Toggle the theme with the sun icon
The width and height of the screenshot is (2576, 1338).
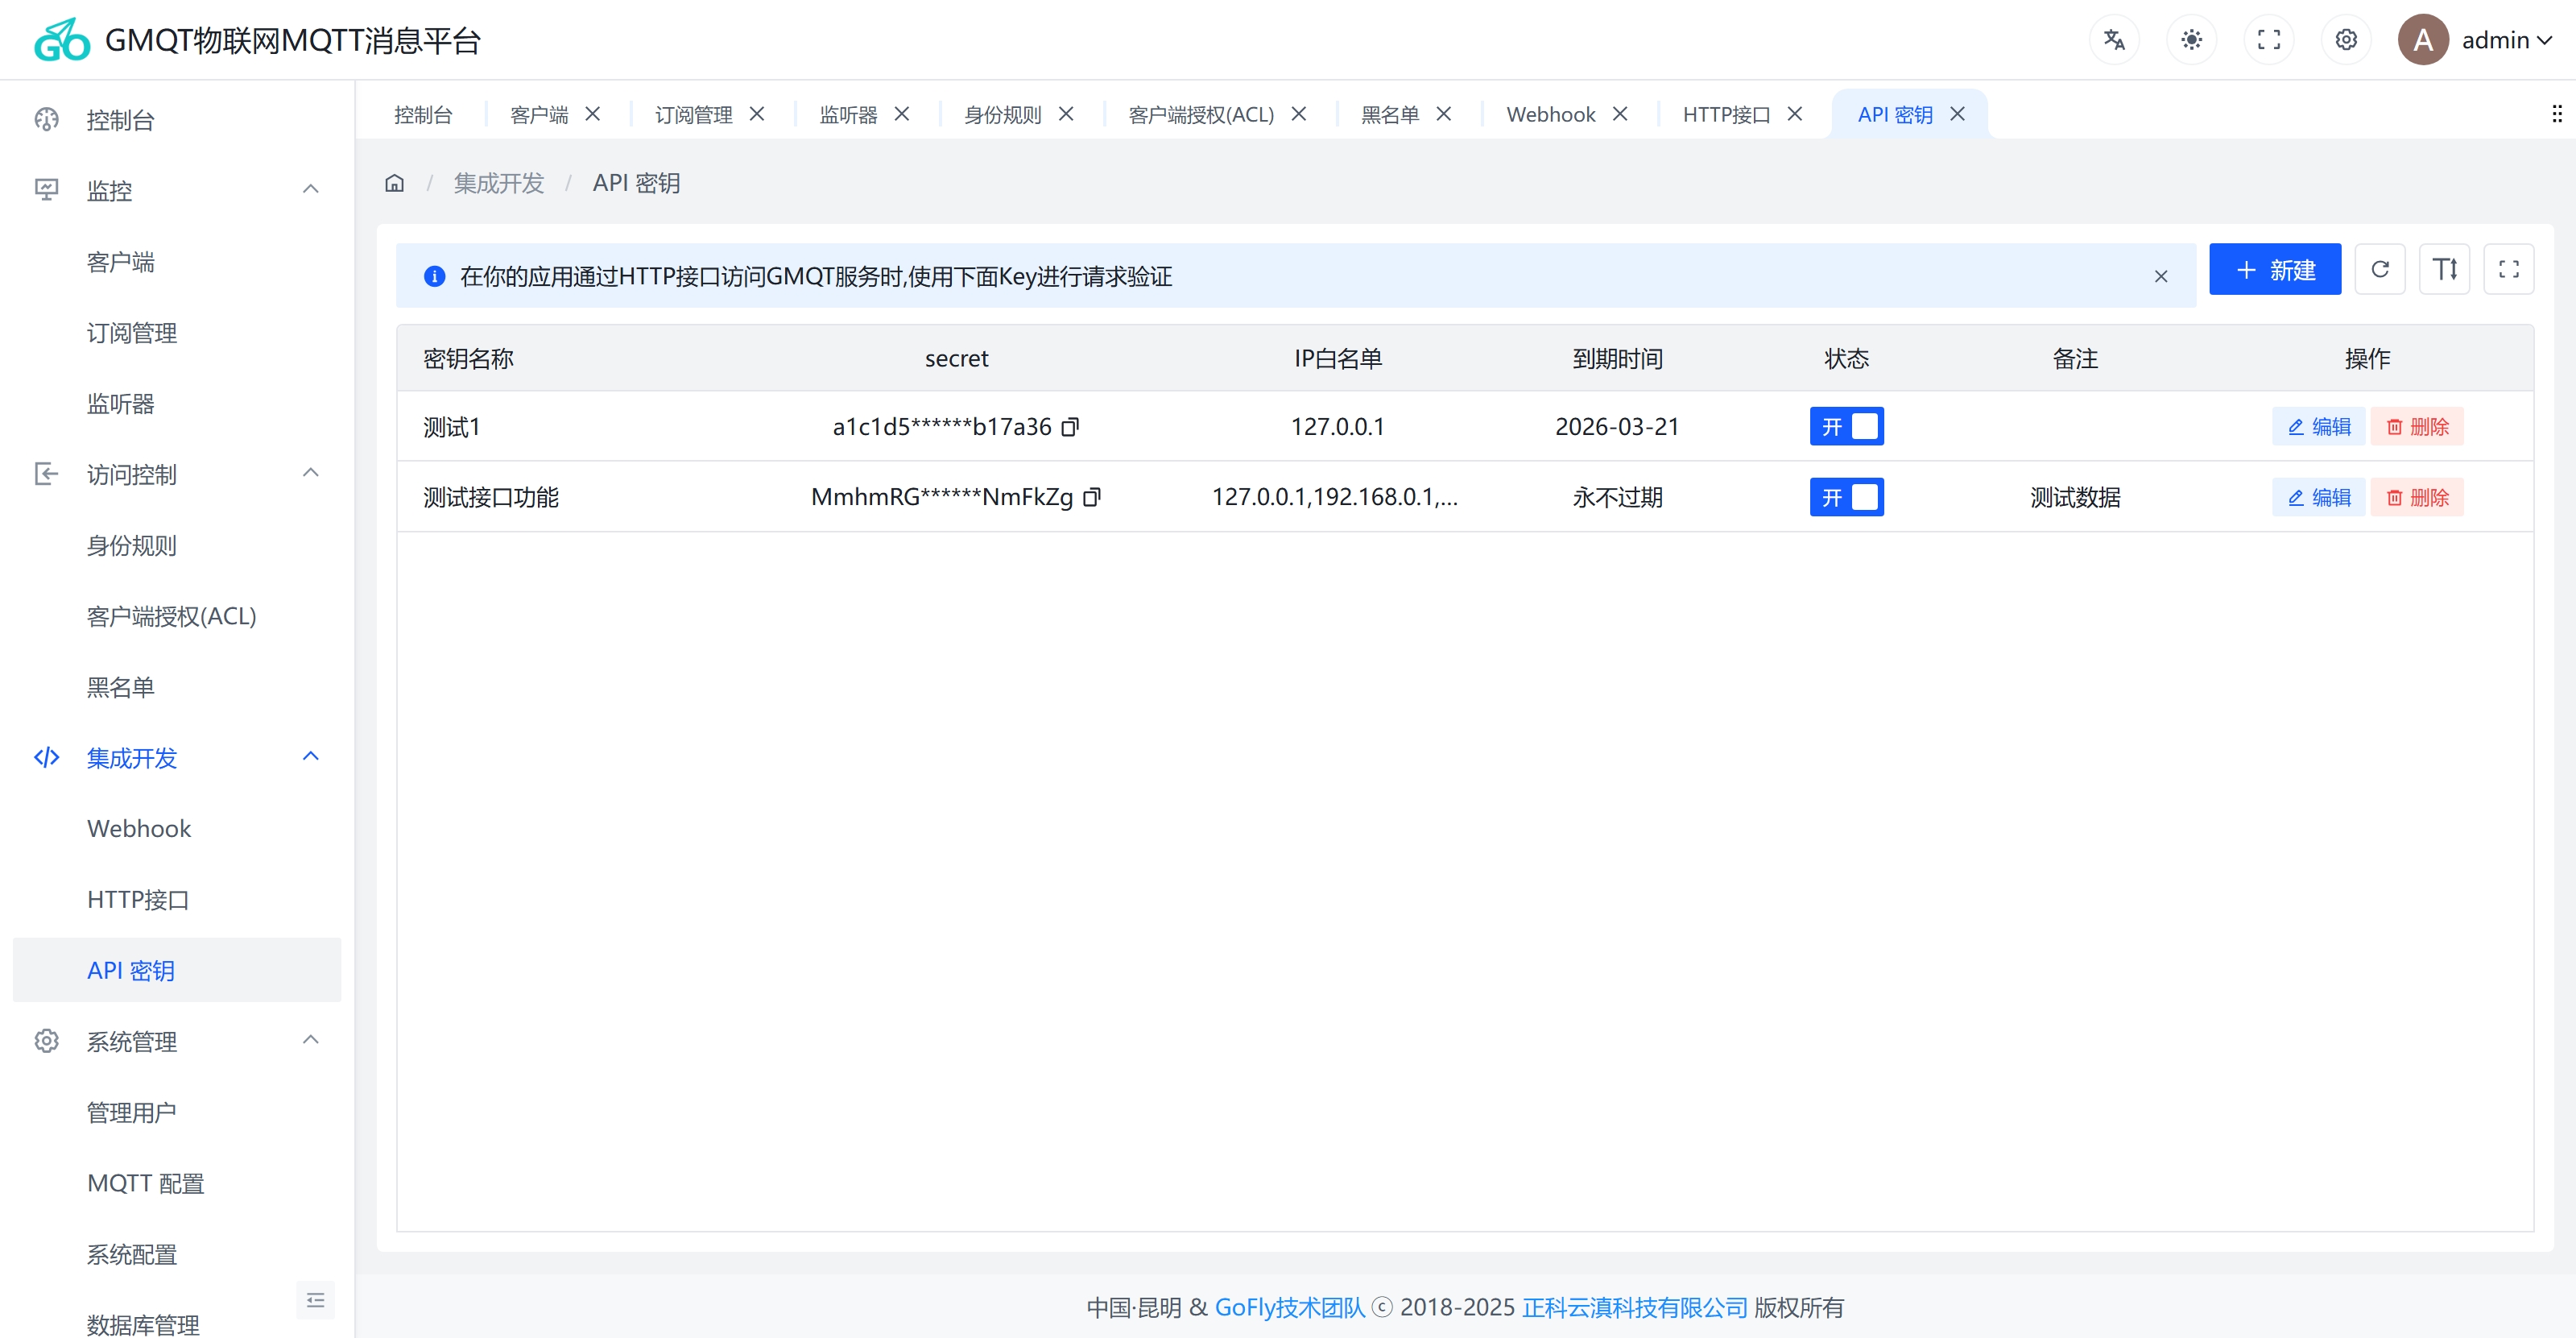(x=2191, y=39)
